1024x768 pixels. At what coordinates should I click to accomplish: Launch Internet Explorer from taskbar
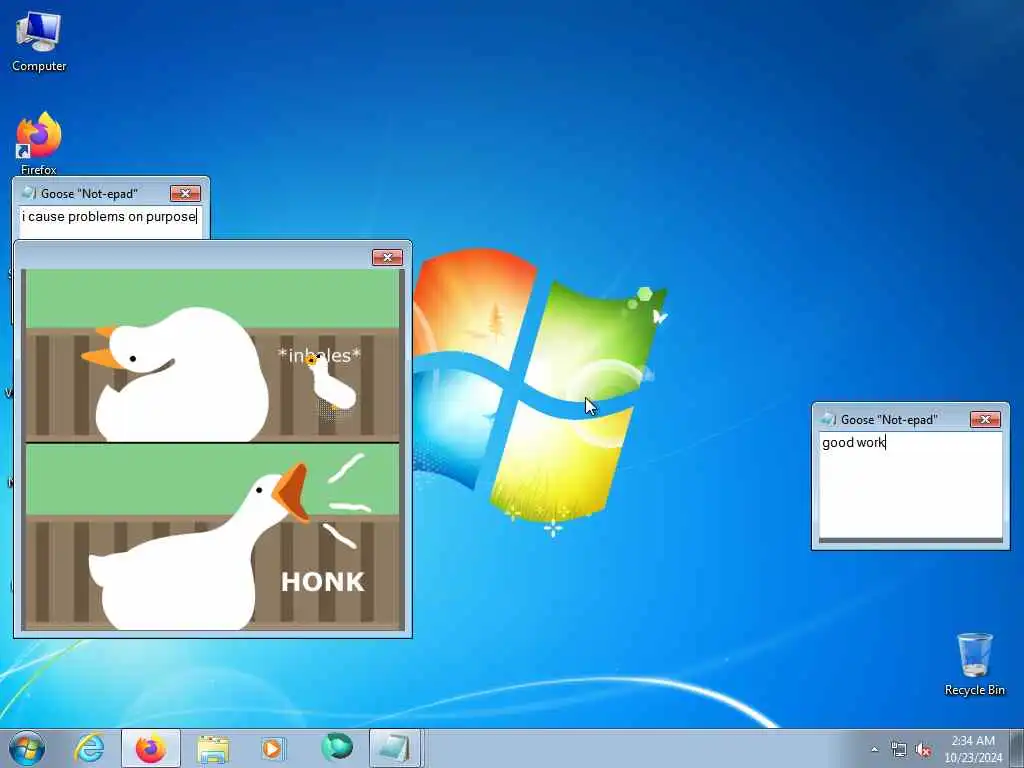89,748
